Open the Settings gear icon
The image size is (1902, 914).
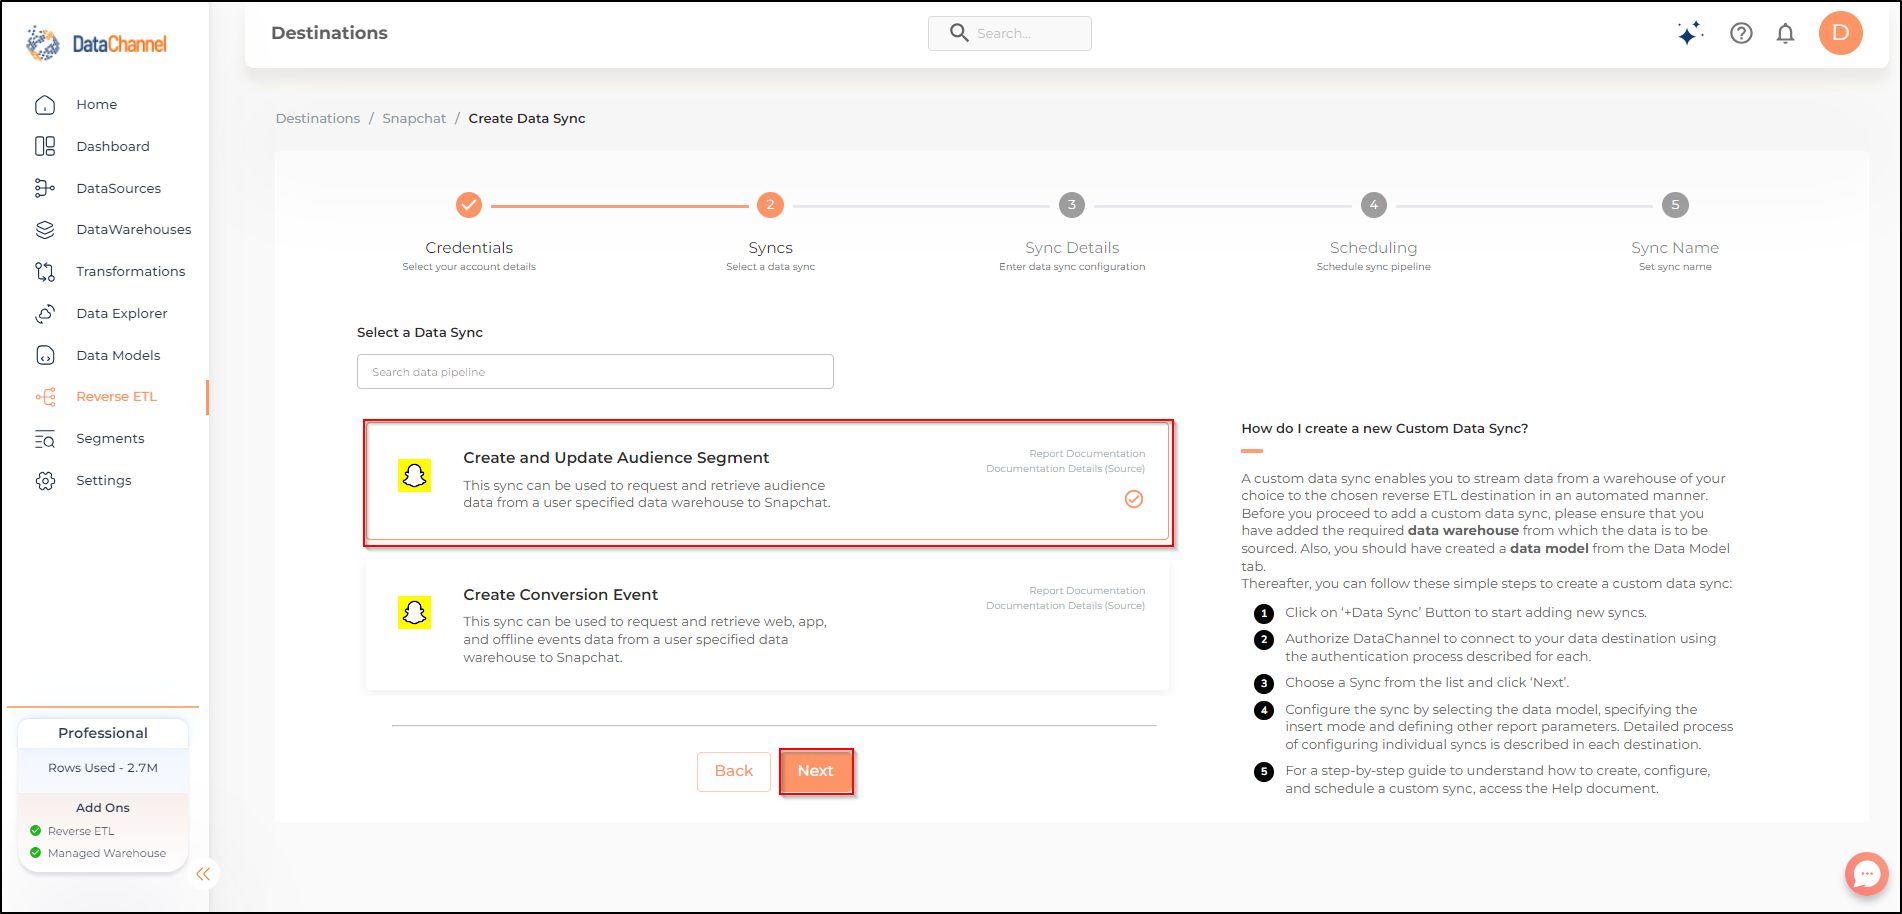tap(45, 481)
